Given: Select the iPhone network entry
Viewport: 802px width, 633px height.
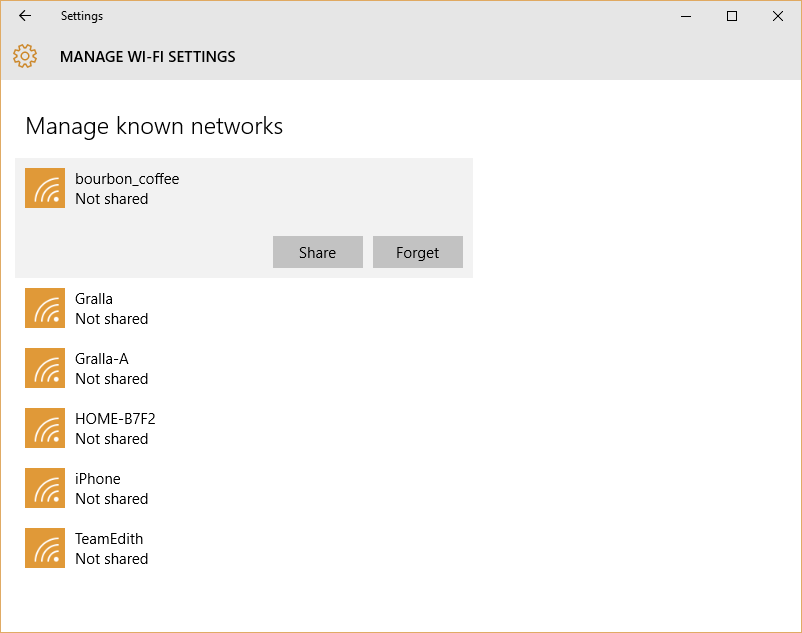Looking at the screenshot, I should [x=244, y=488].
